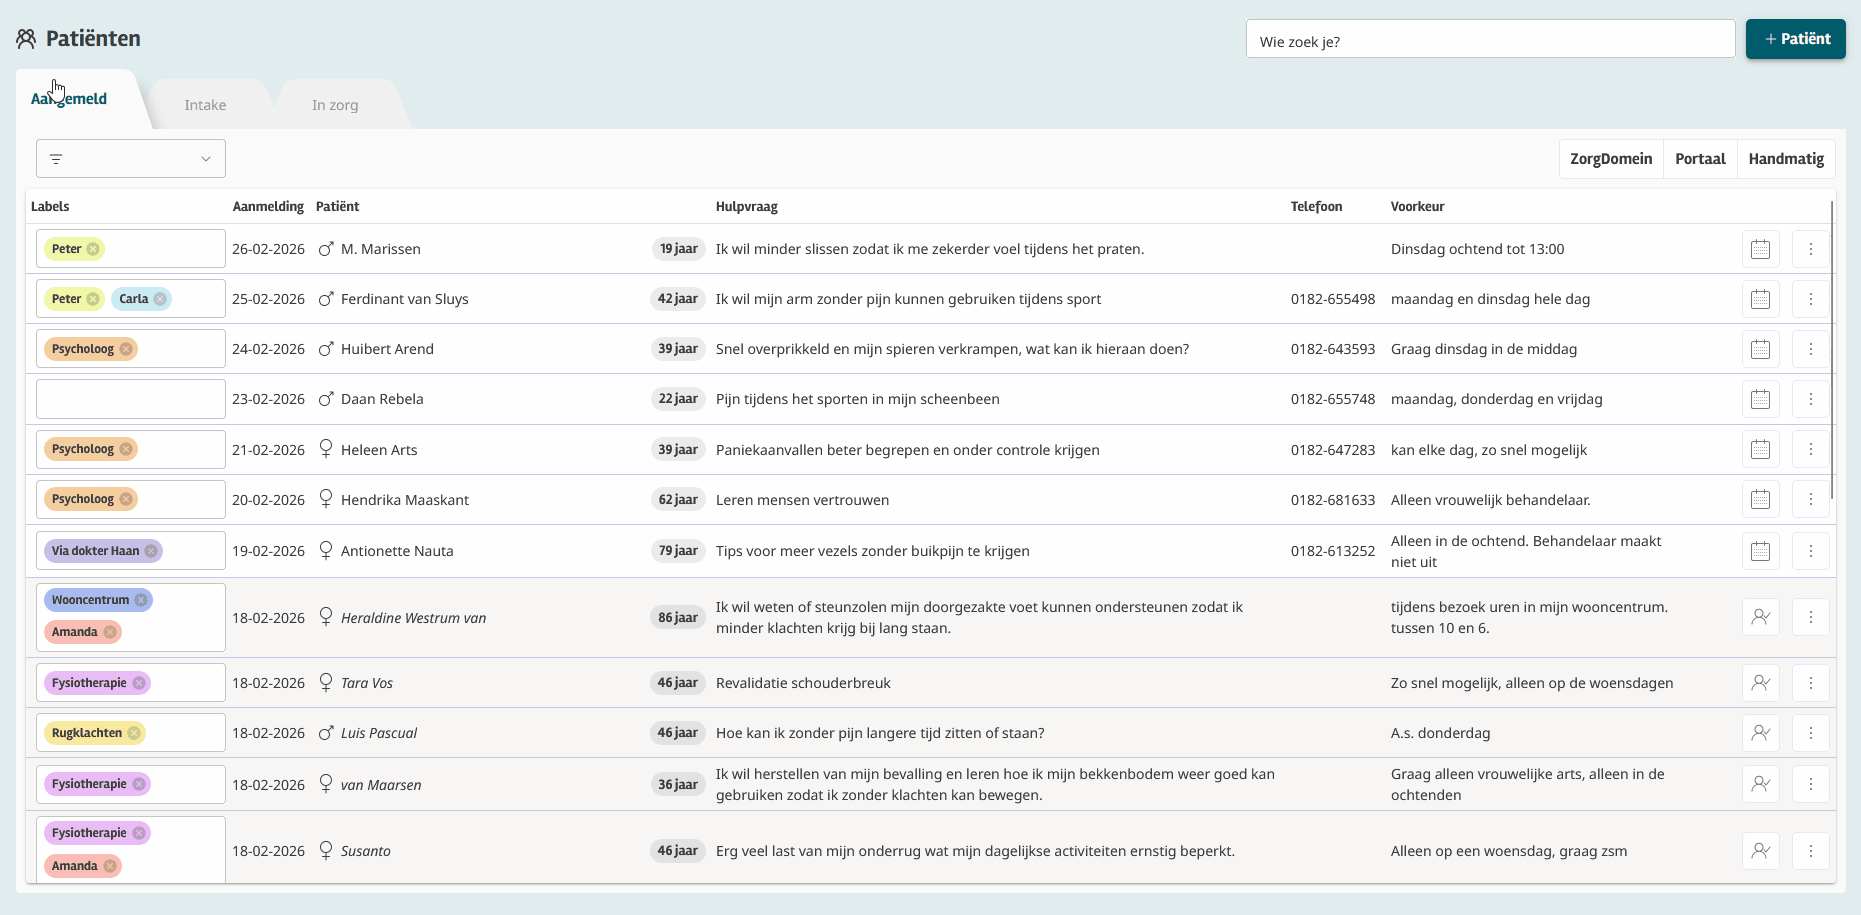Open more options menu for Susanto
Image resolution: width=1861 pixels, height=915 pixels.
(x=1810, y=851)
